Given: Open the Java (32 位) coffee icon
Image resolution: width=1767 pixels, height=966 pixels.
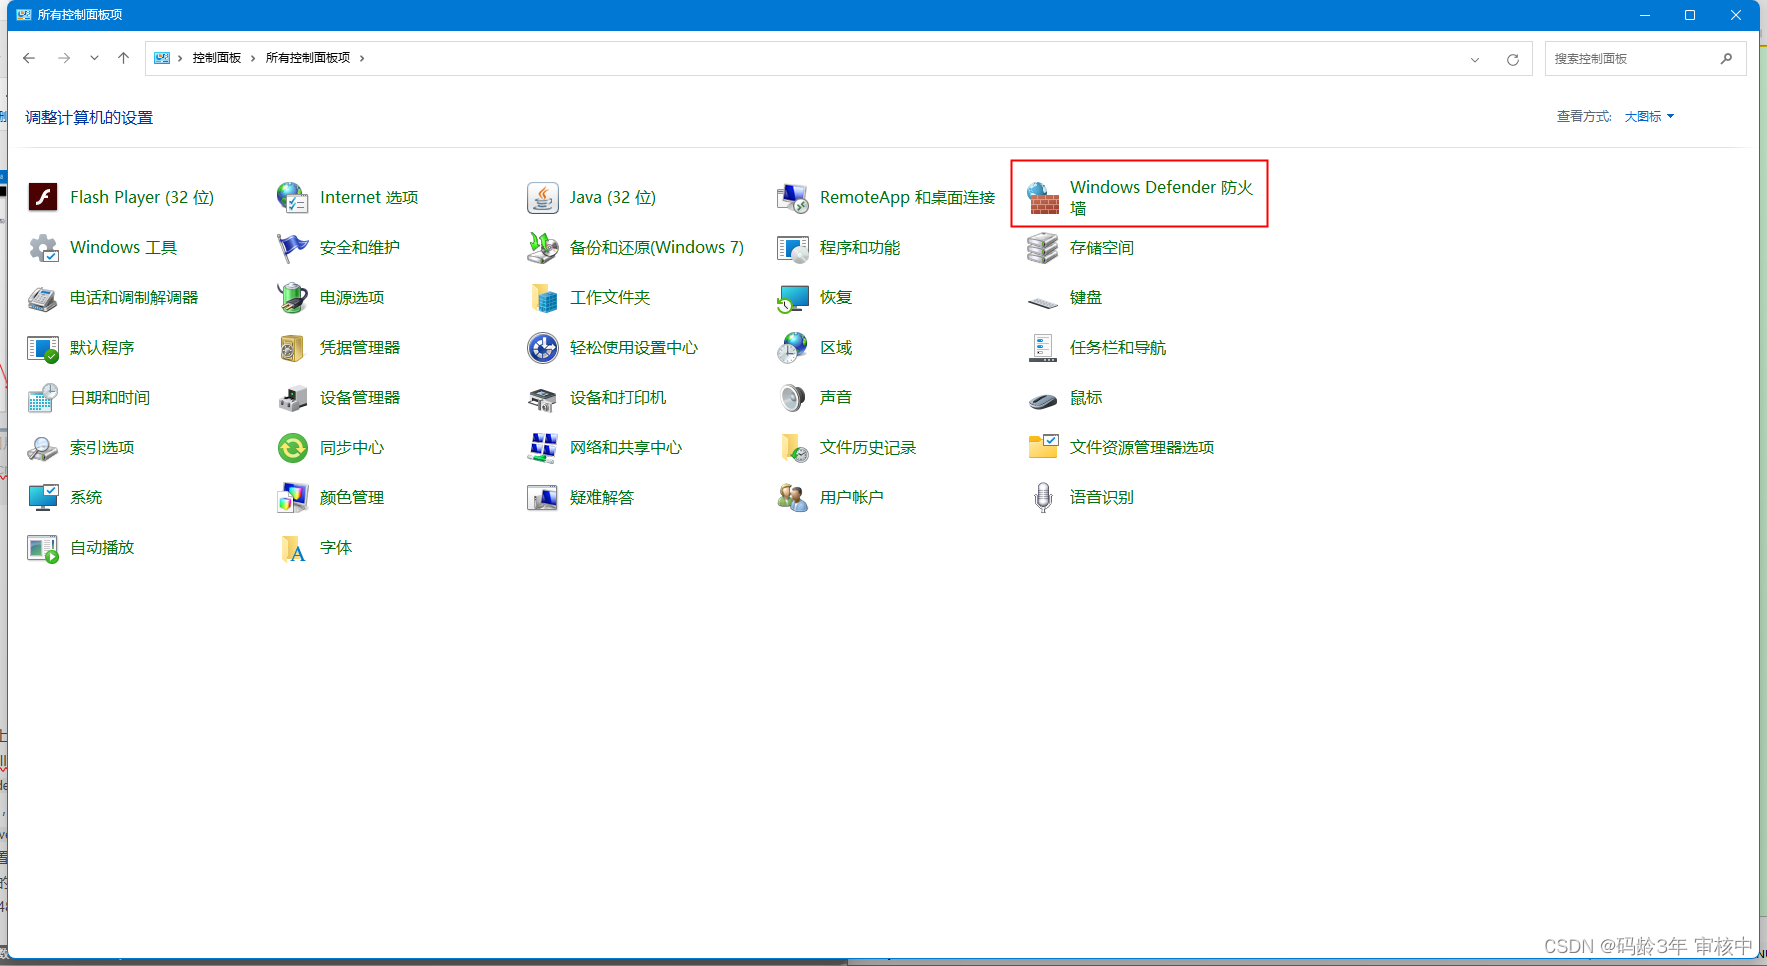Looking at the screenshot, I should click(543, 198).
